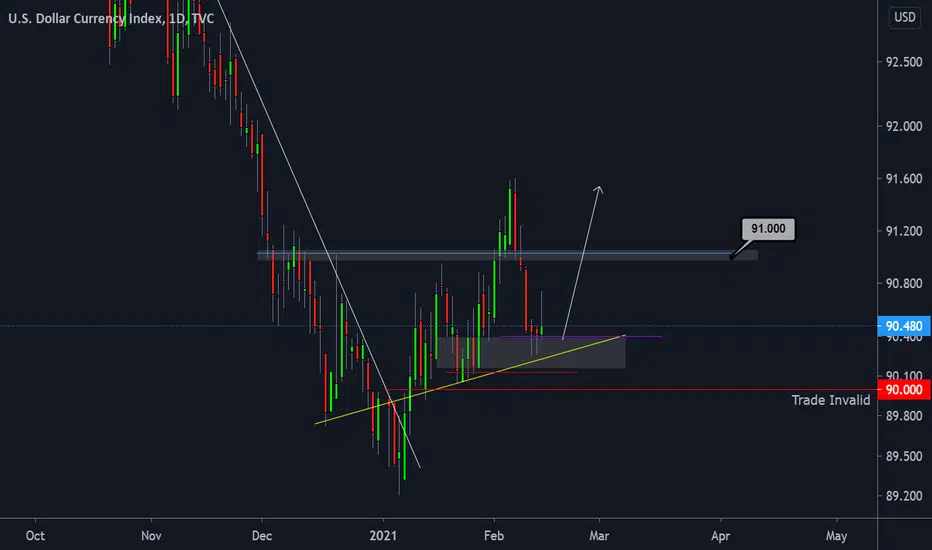Click the 89.200 price axis label

tap(903, 496)
